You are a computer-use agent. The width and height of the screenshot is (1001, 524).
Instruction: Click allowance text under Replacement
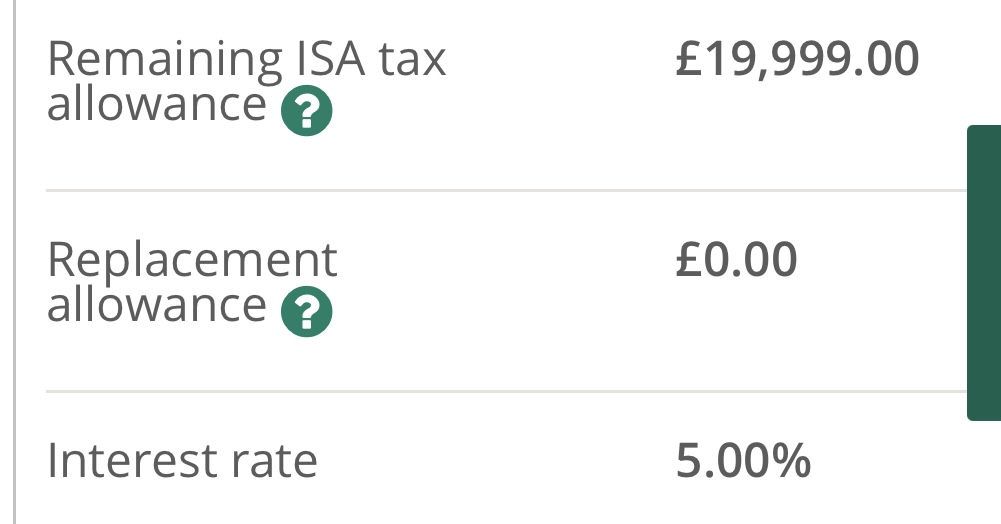(x=157, y=305)
